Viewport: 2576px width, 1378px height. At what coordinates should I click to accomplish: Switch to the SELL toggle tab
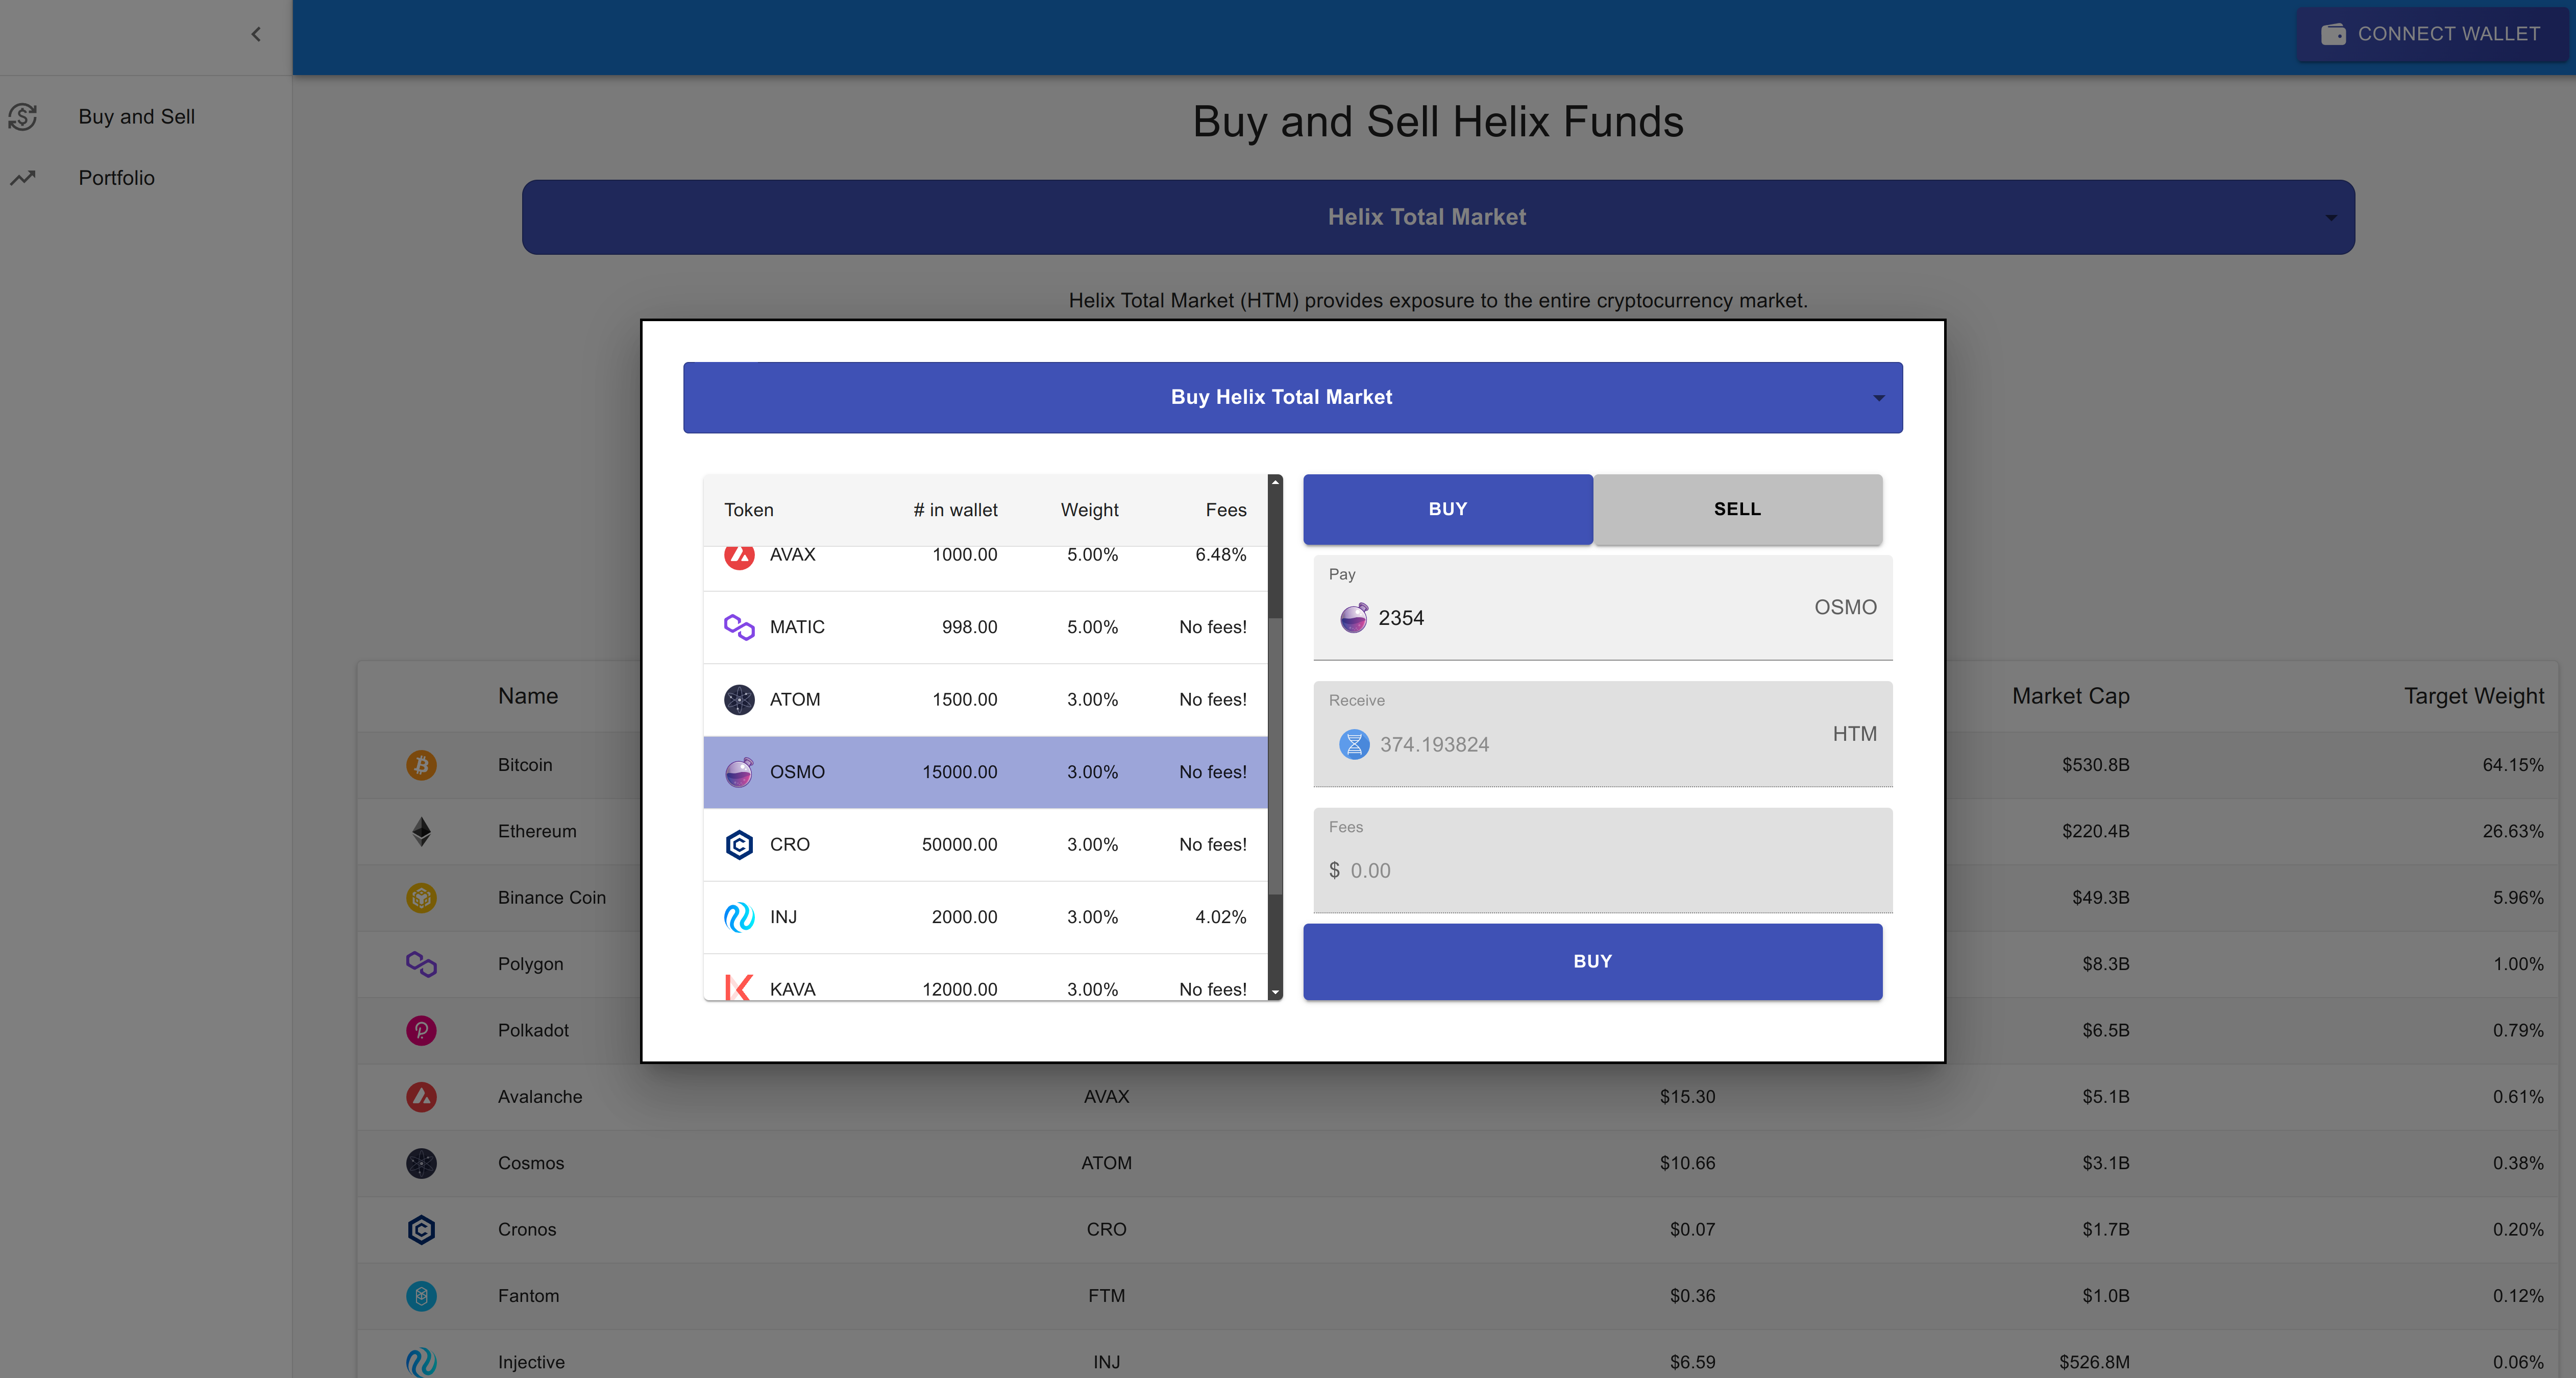coord(1737,509)
